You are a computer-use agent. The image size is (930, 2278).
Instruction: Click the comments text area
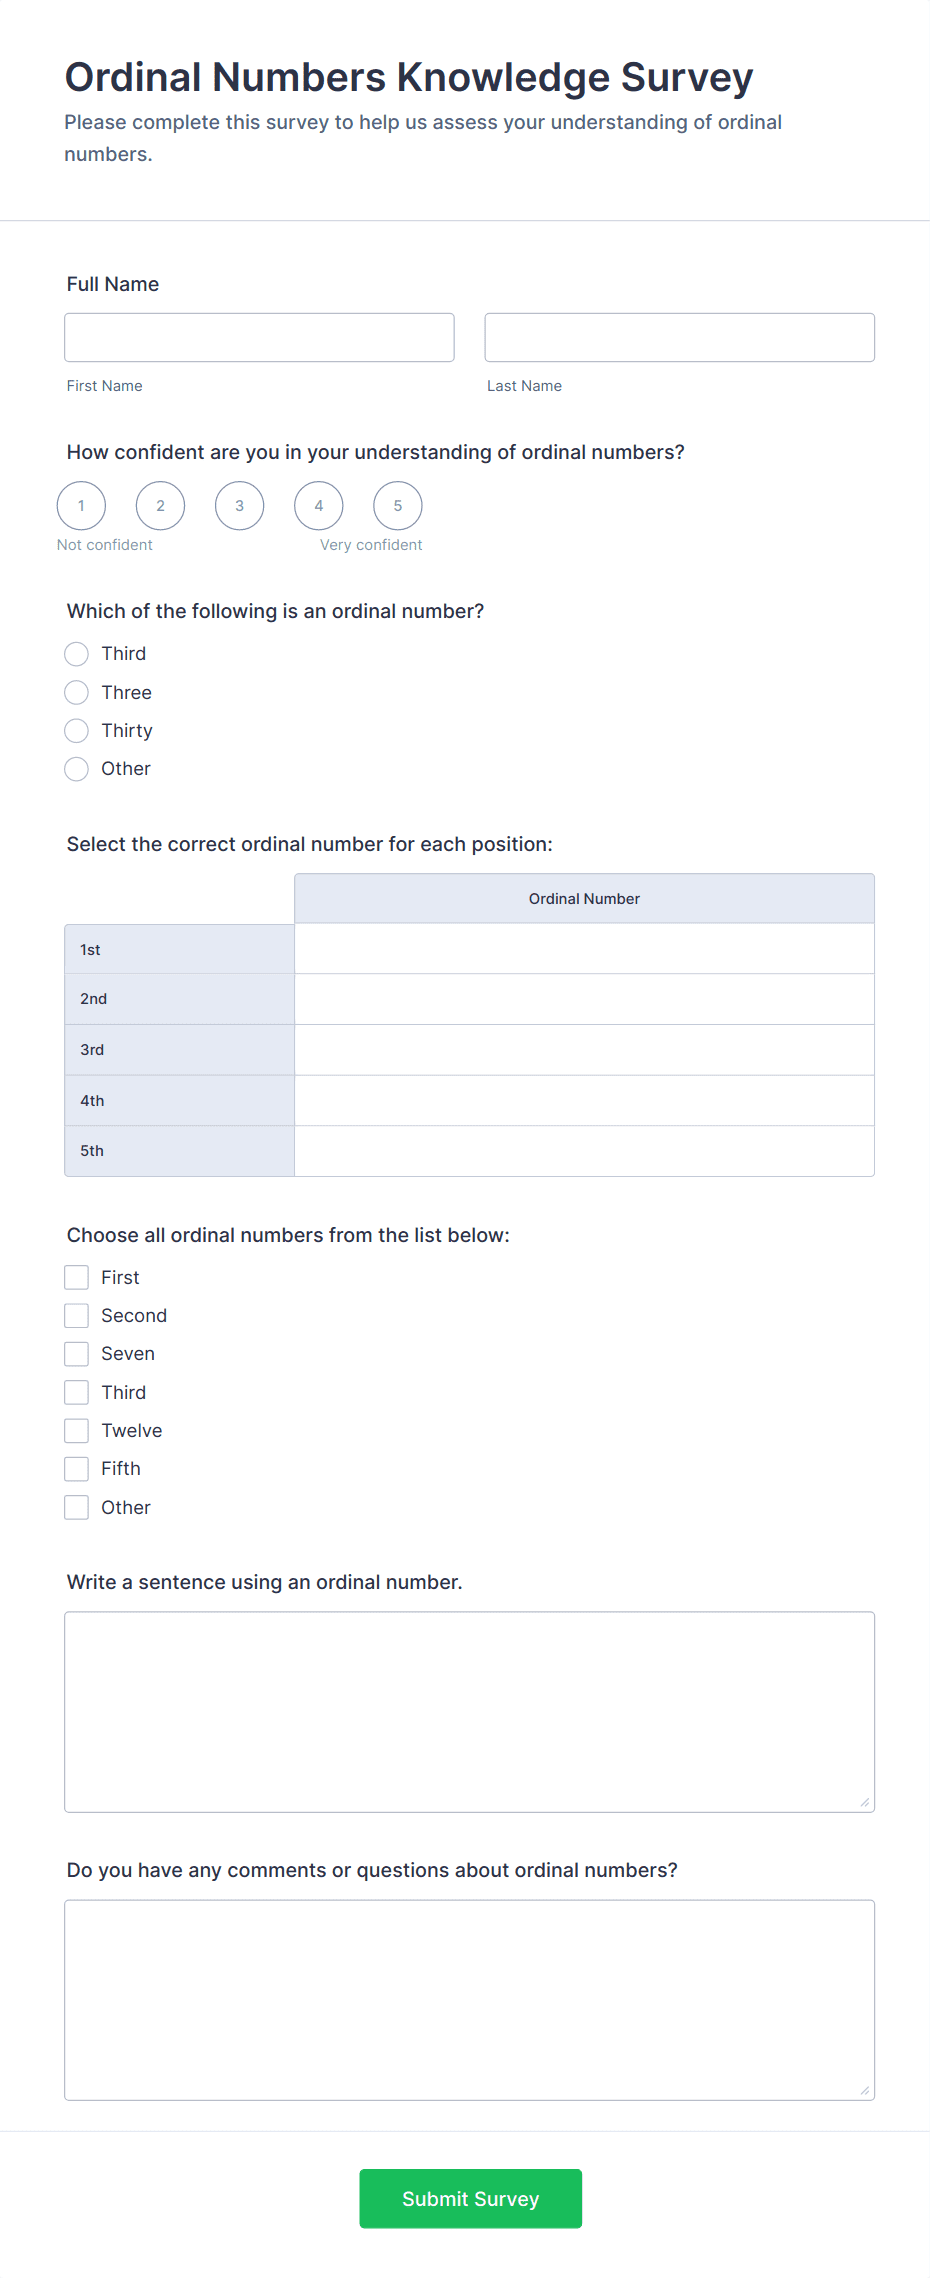[469, 2000]
